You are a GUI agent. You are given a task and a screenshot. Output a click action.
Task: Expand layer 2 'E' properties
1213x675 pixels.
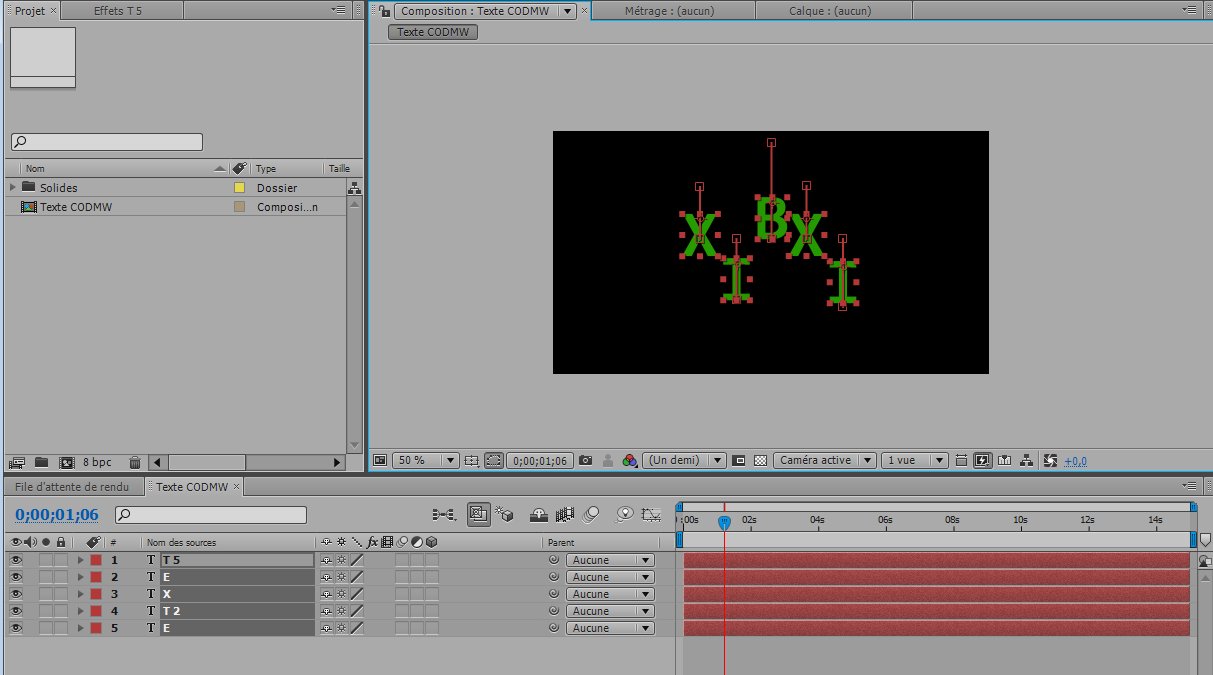tap(80, 577)
